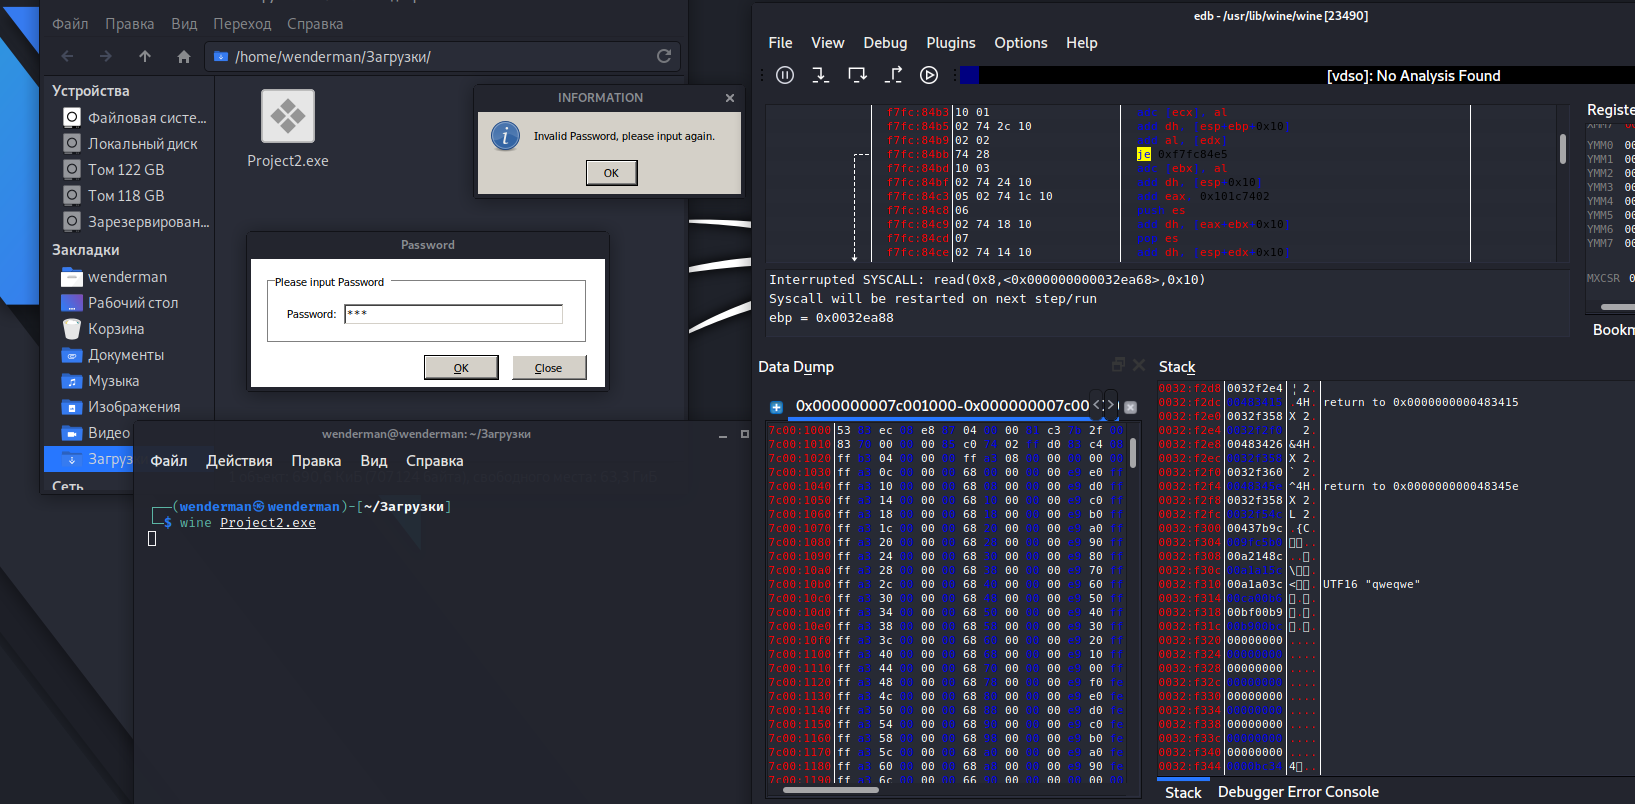Viewport: 1635px width, 804px height.
Task: Open terminal Вид menu
Action: click(x=373, y=461)
